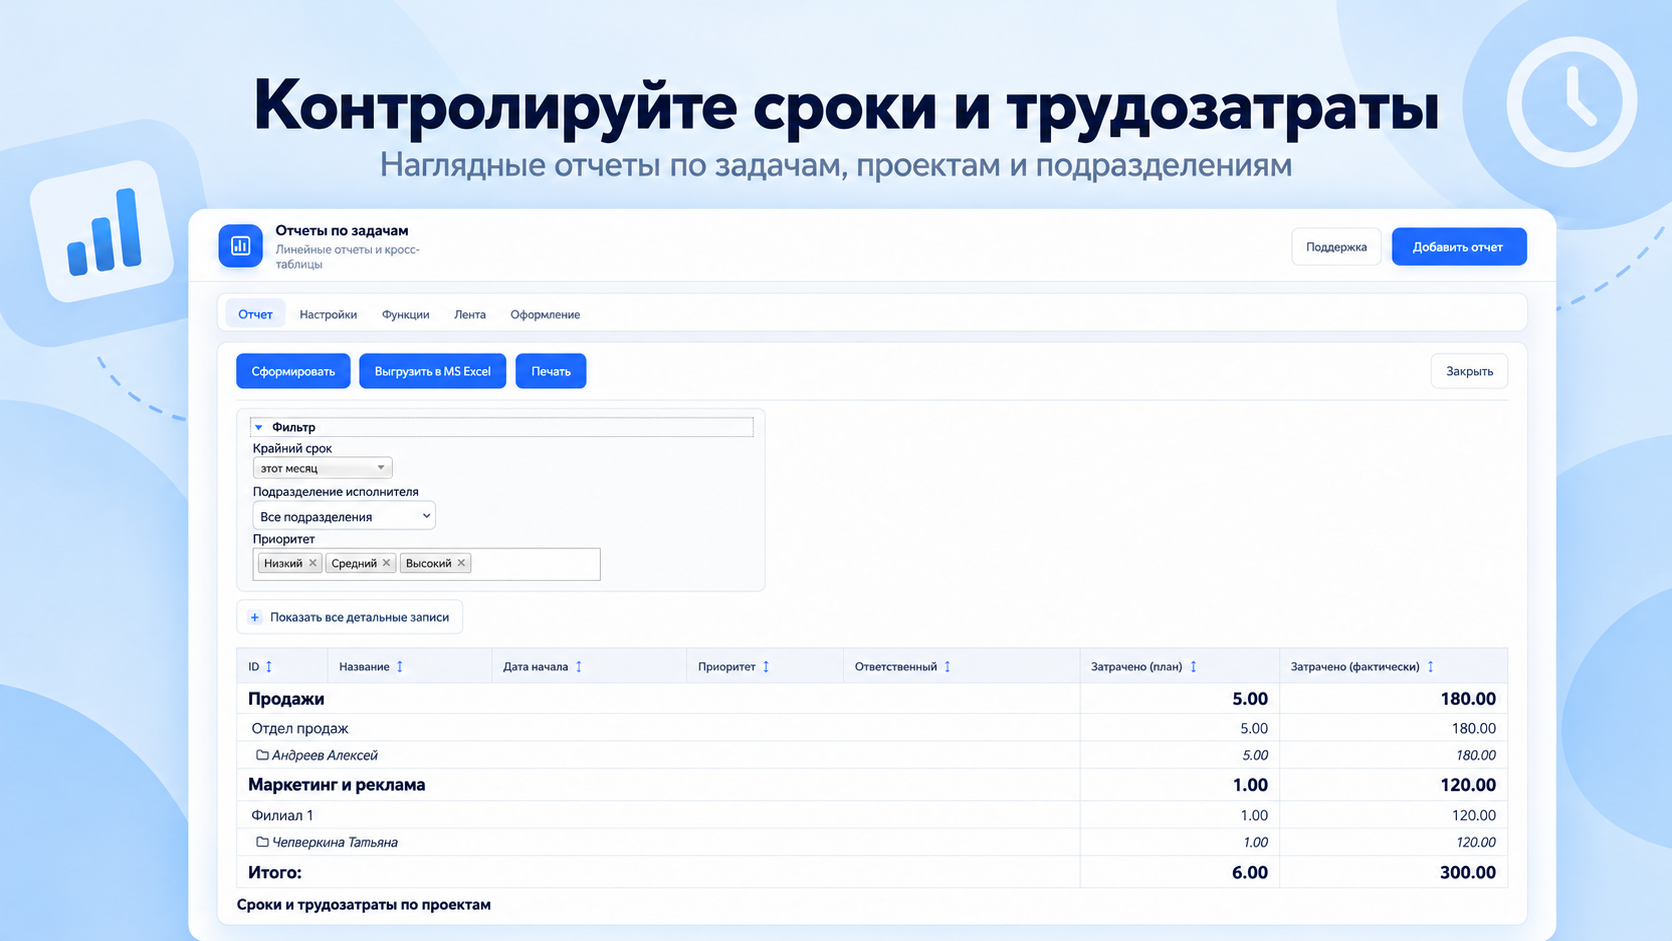Open Поддержка support button

[x=1336, y=247]
